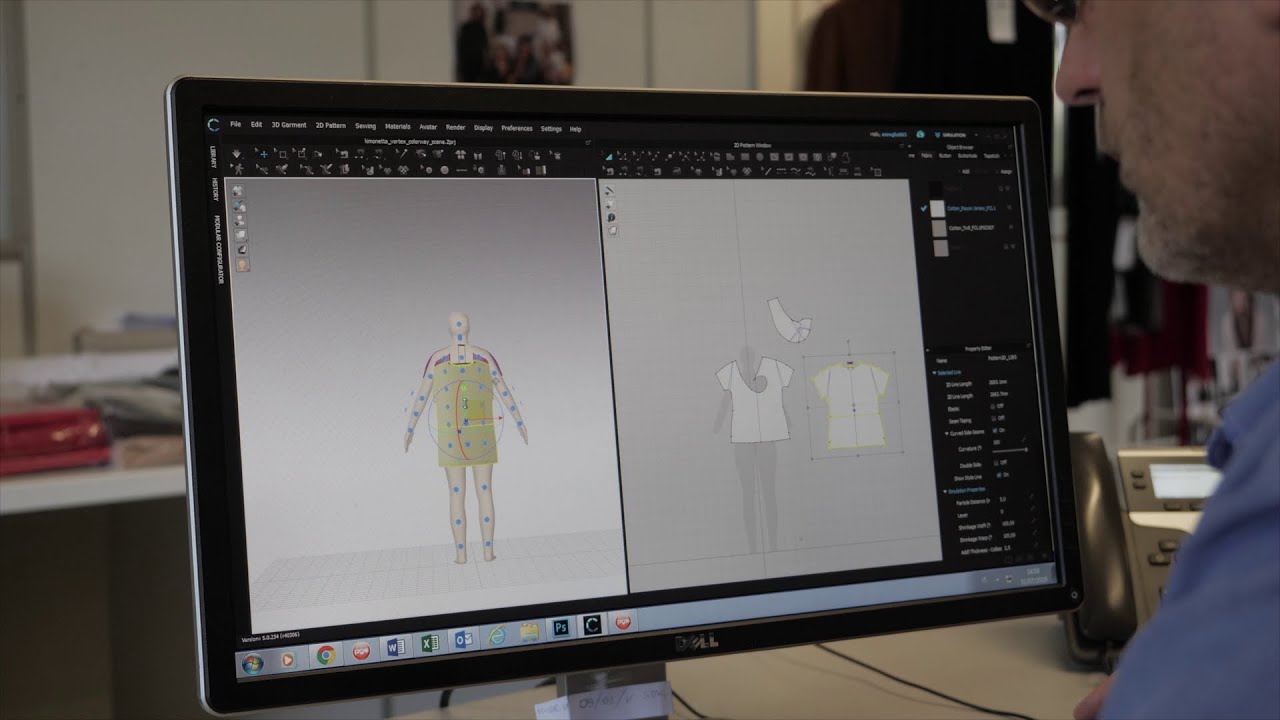Click the Simulate down-arrow tool icon

click(236, 154)
